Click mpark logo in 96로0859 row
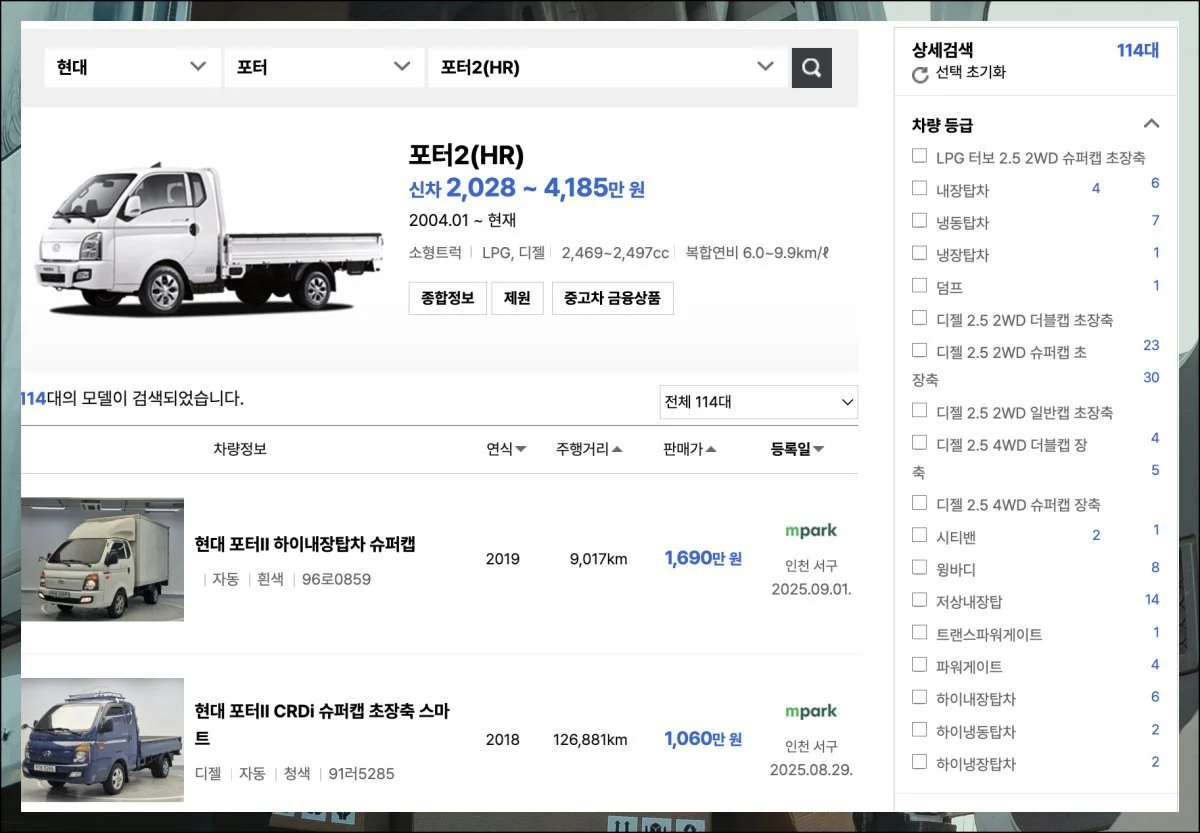This screenshot has height=833, width=1200. click(x=811, y=531)
